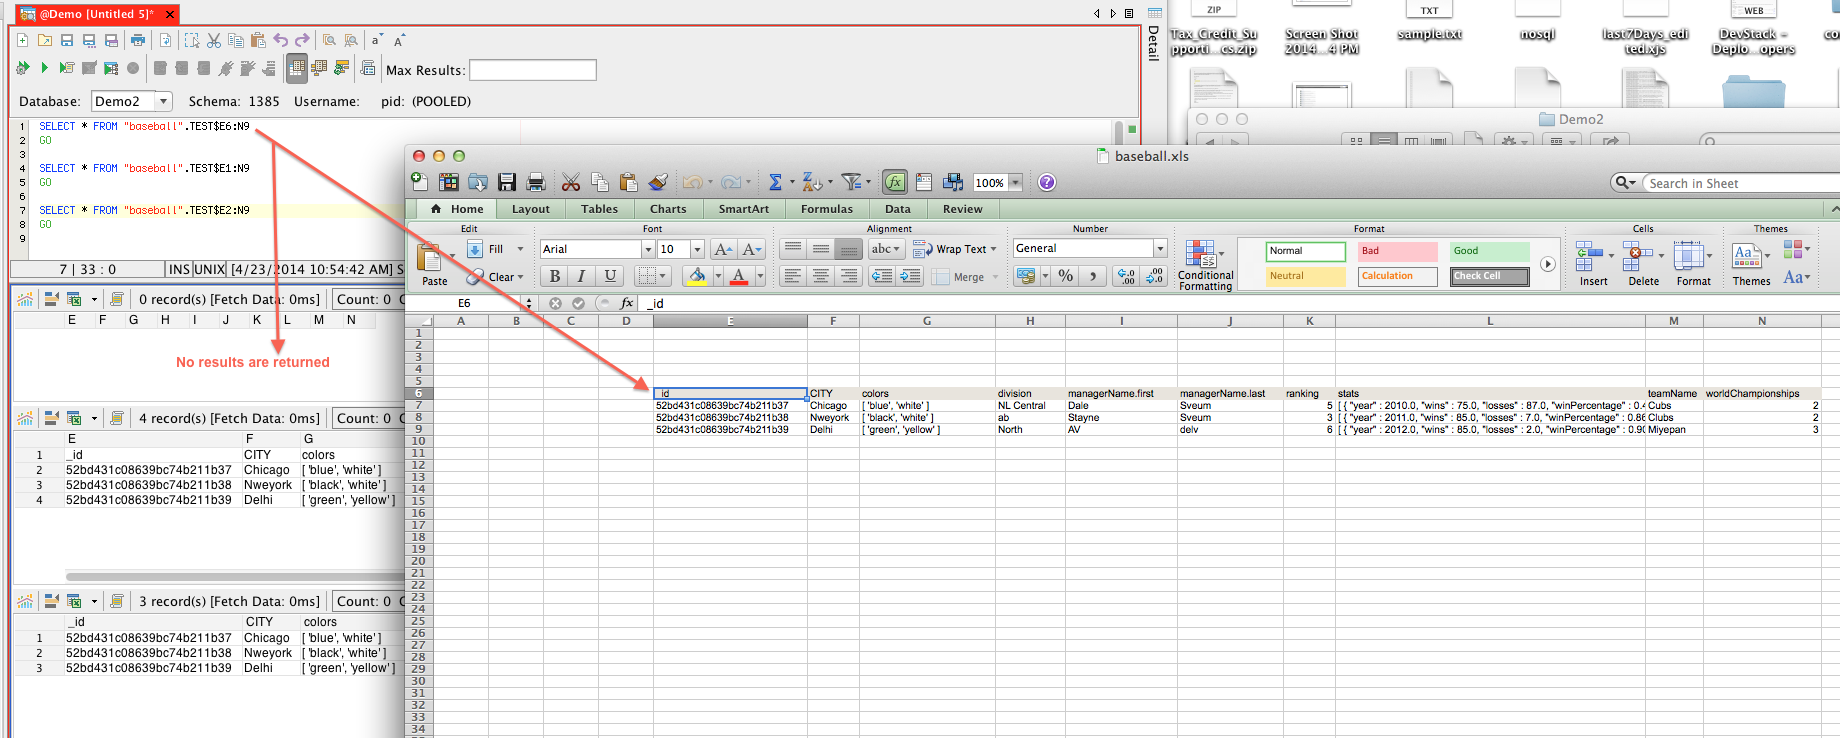Click the Sort A-Z icon in Excel
Viewport: 1840px width, 738px height.
pos(812,182)
